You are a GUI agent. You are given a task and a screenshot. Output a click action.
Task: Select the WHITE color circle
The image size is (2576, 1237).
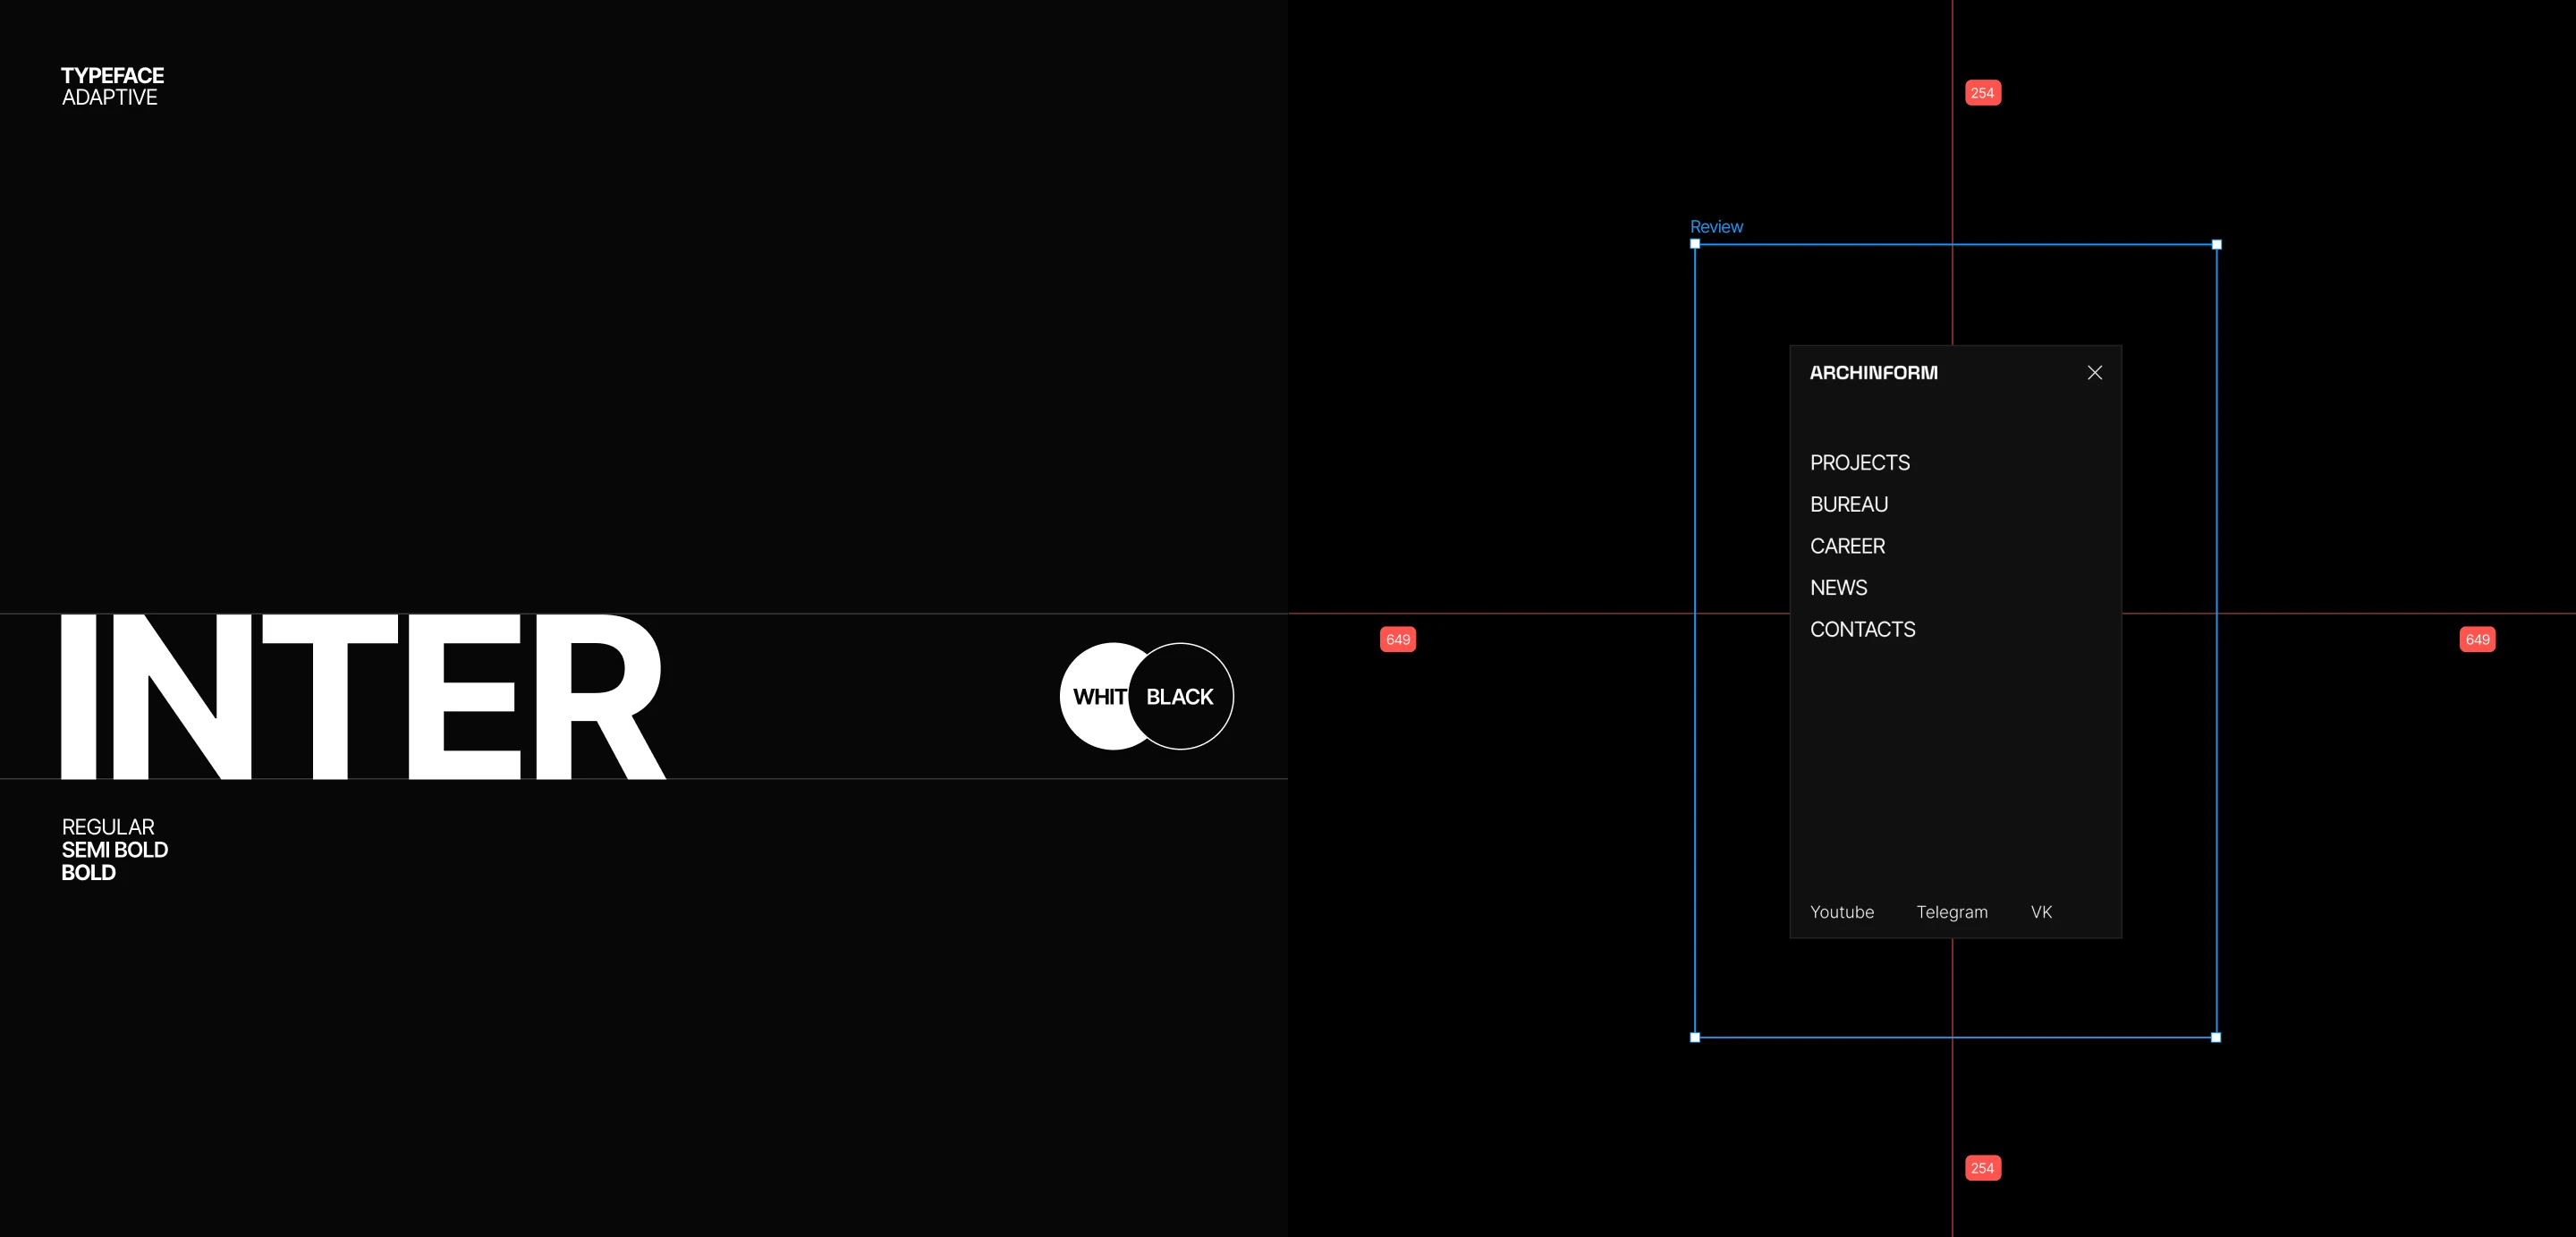click(1094, 696)
